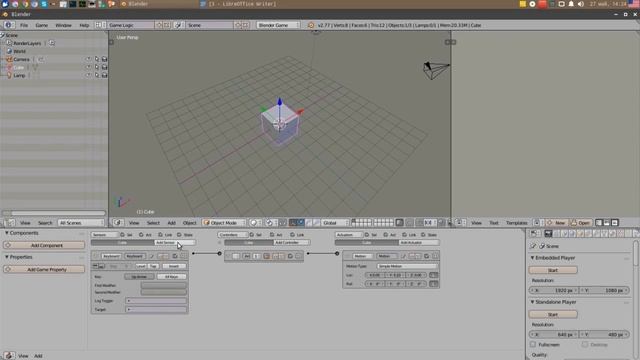Open the Object Mode dropdown

pos(224,222)
